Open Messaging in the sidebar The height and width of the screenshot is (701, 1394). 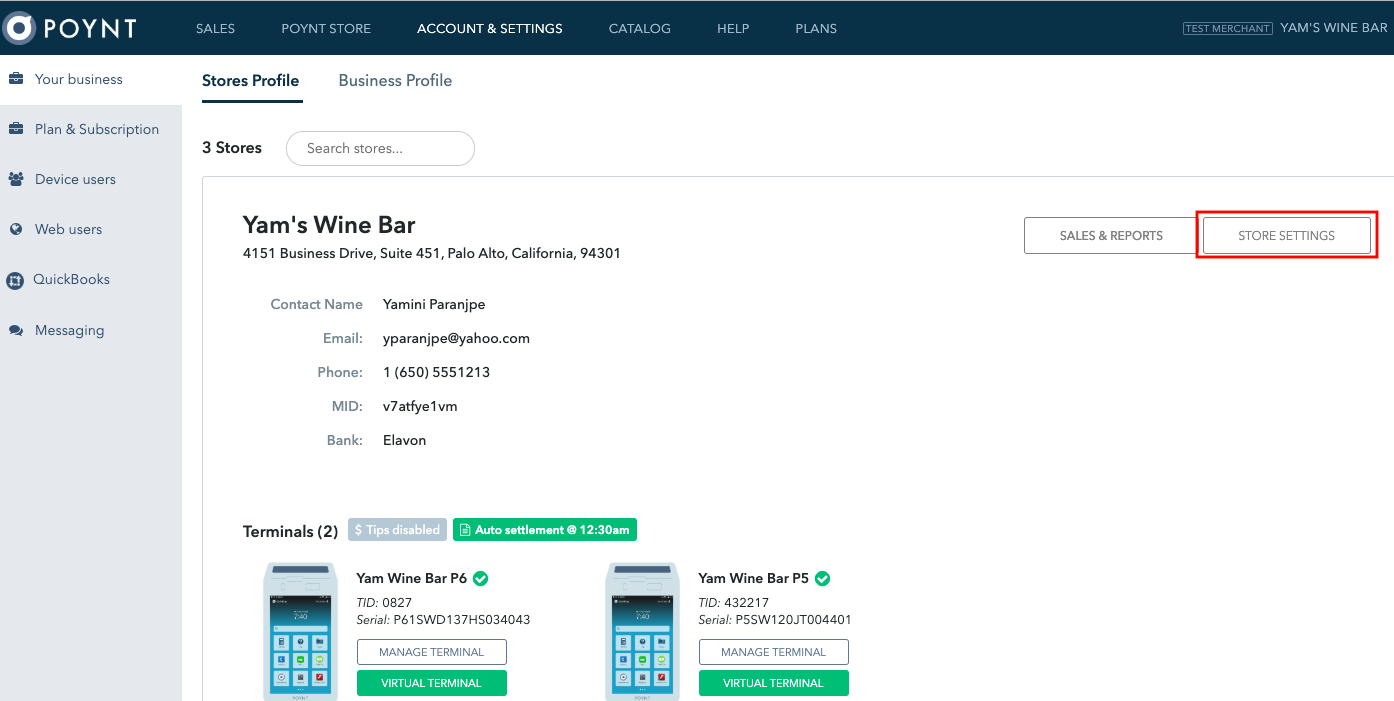[x=91, y=330]
